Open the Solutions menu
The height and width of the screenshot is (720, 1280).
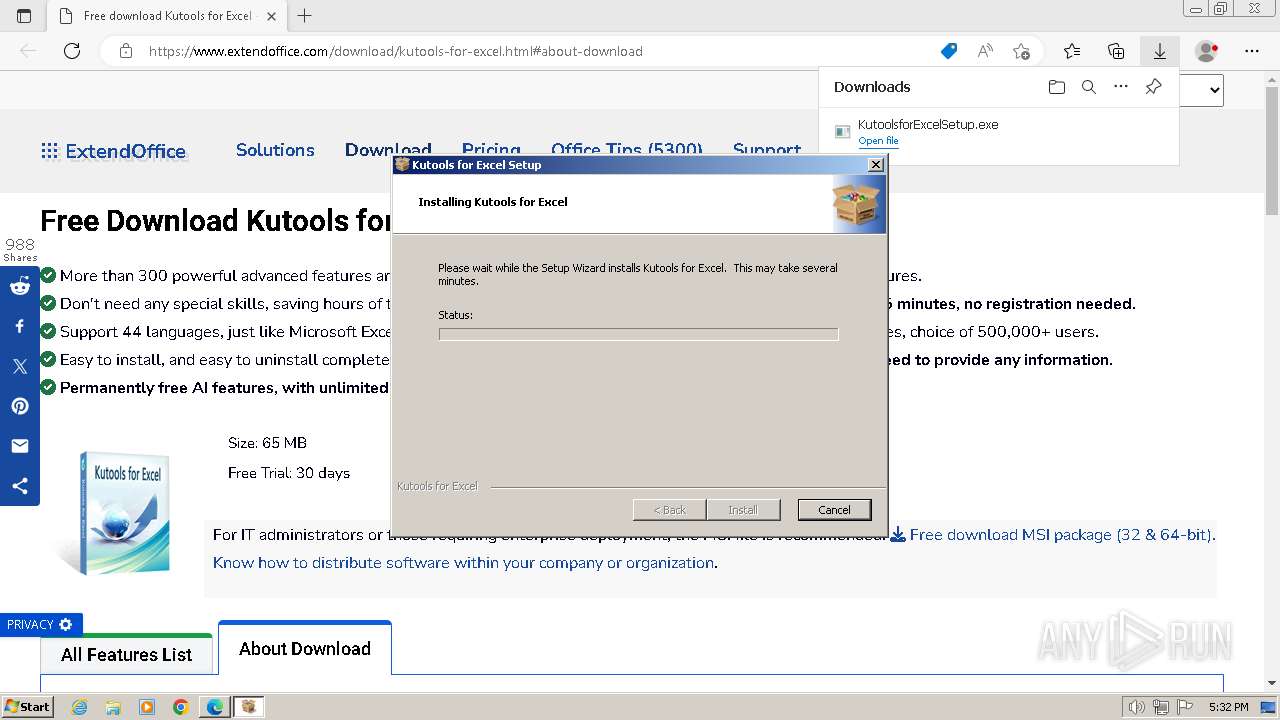275,150
